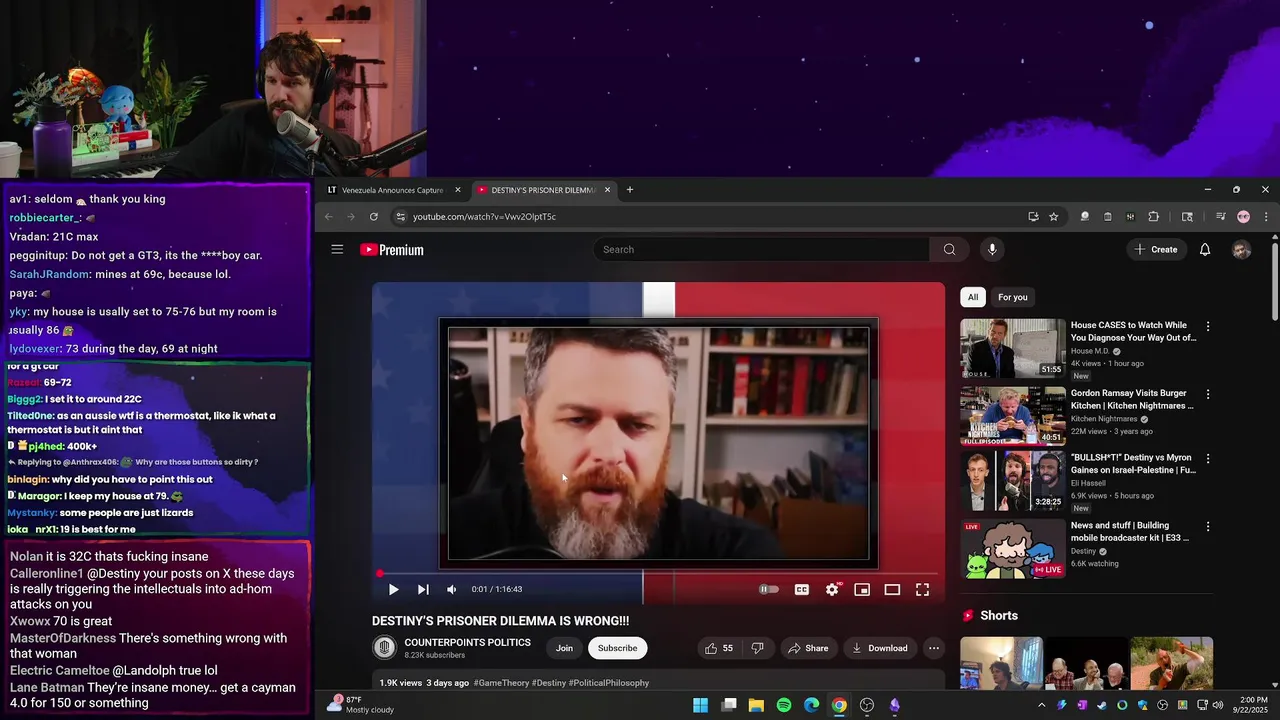Install app icon in address bar
Image resolution: width=1280 pixels, height=720 pixels.
pos(1033,217)
